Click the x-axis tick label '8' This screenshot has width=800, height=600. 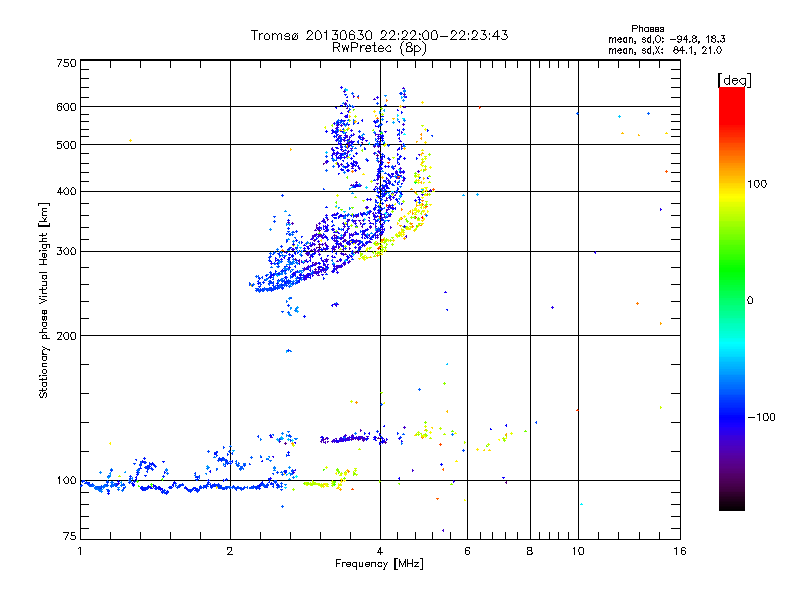pos(530,551)
